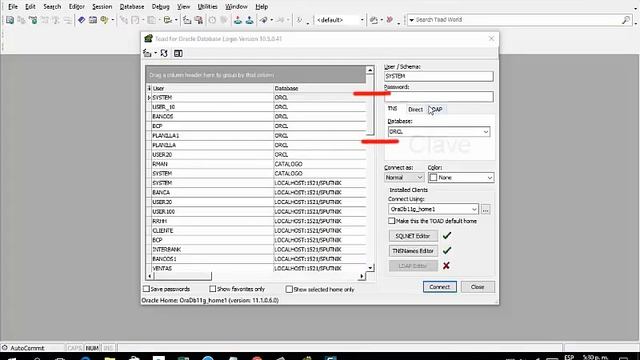Open the Color None dropdown
The height and width of the screenshot is (360, 640).
489,178
